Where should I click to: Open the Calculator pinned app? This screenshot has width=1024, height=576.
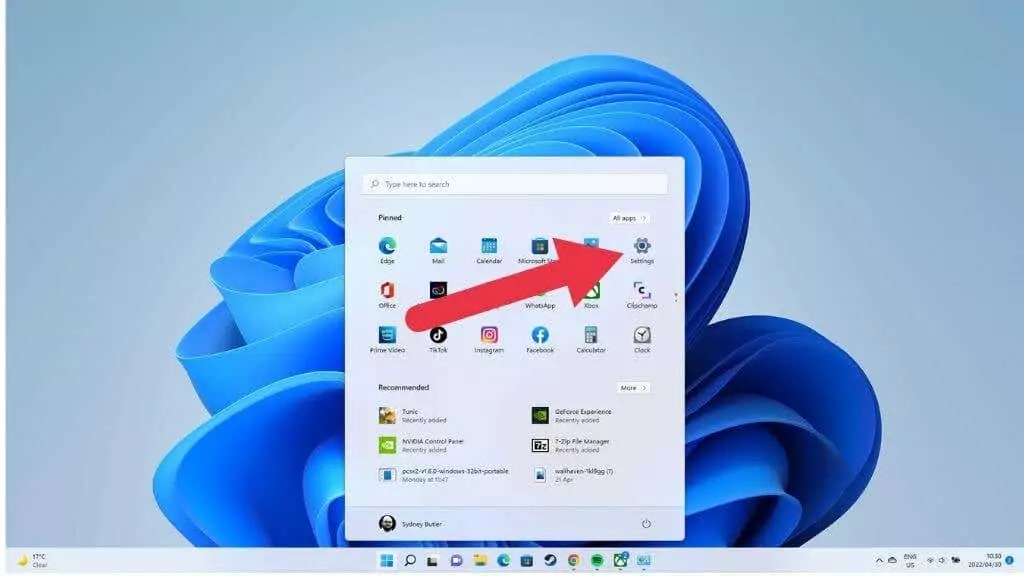[591, 340]
